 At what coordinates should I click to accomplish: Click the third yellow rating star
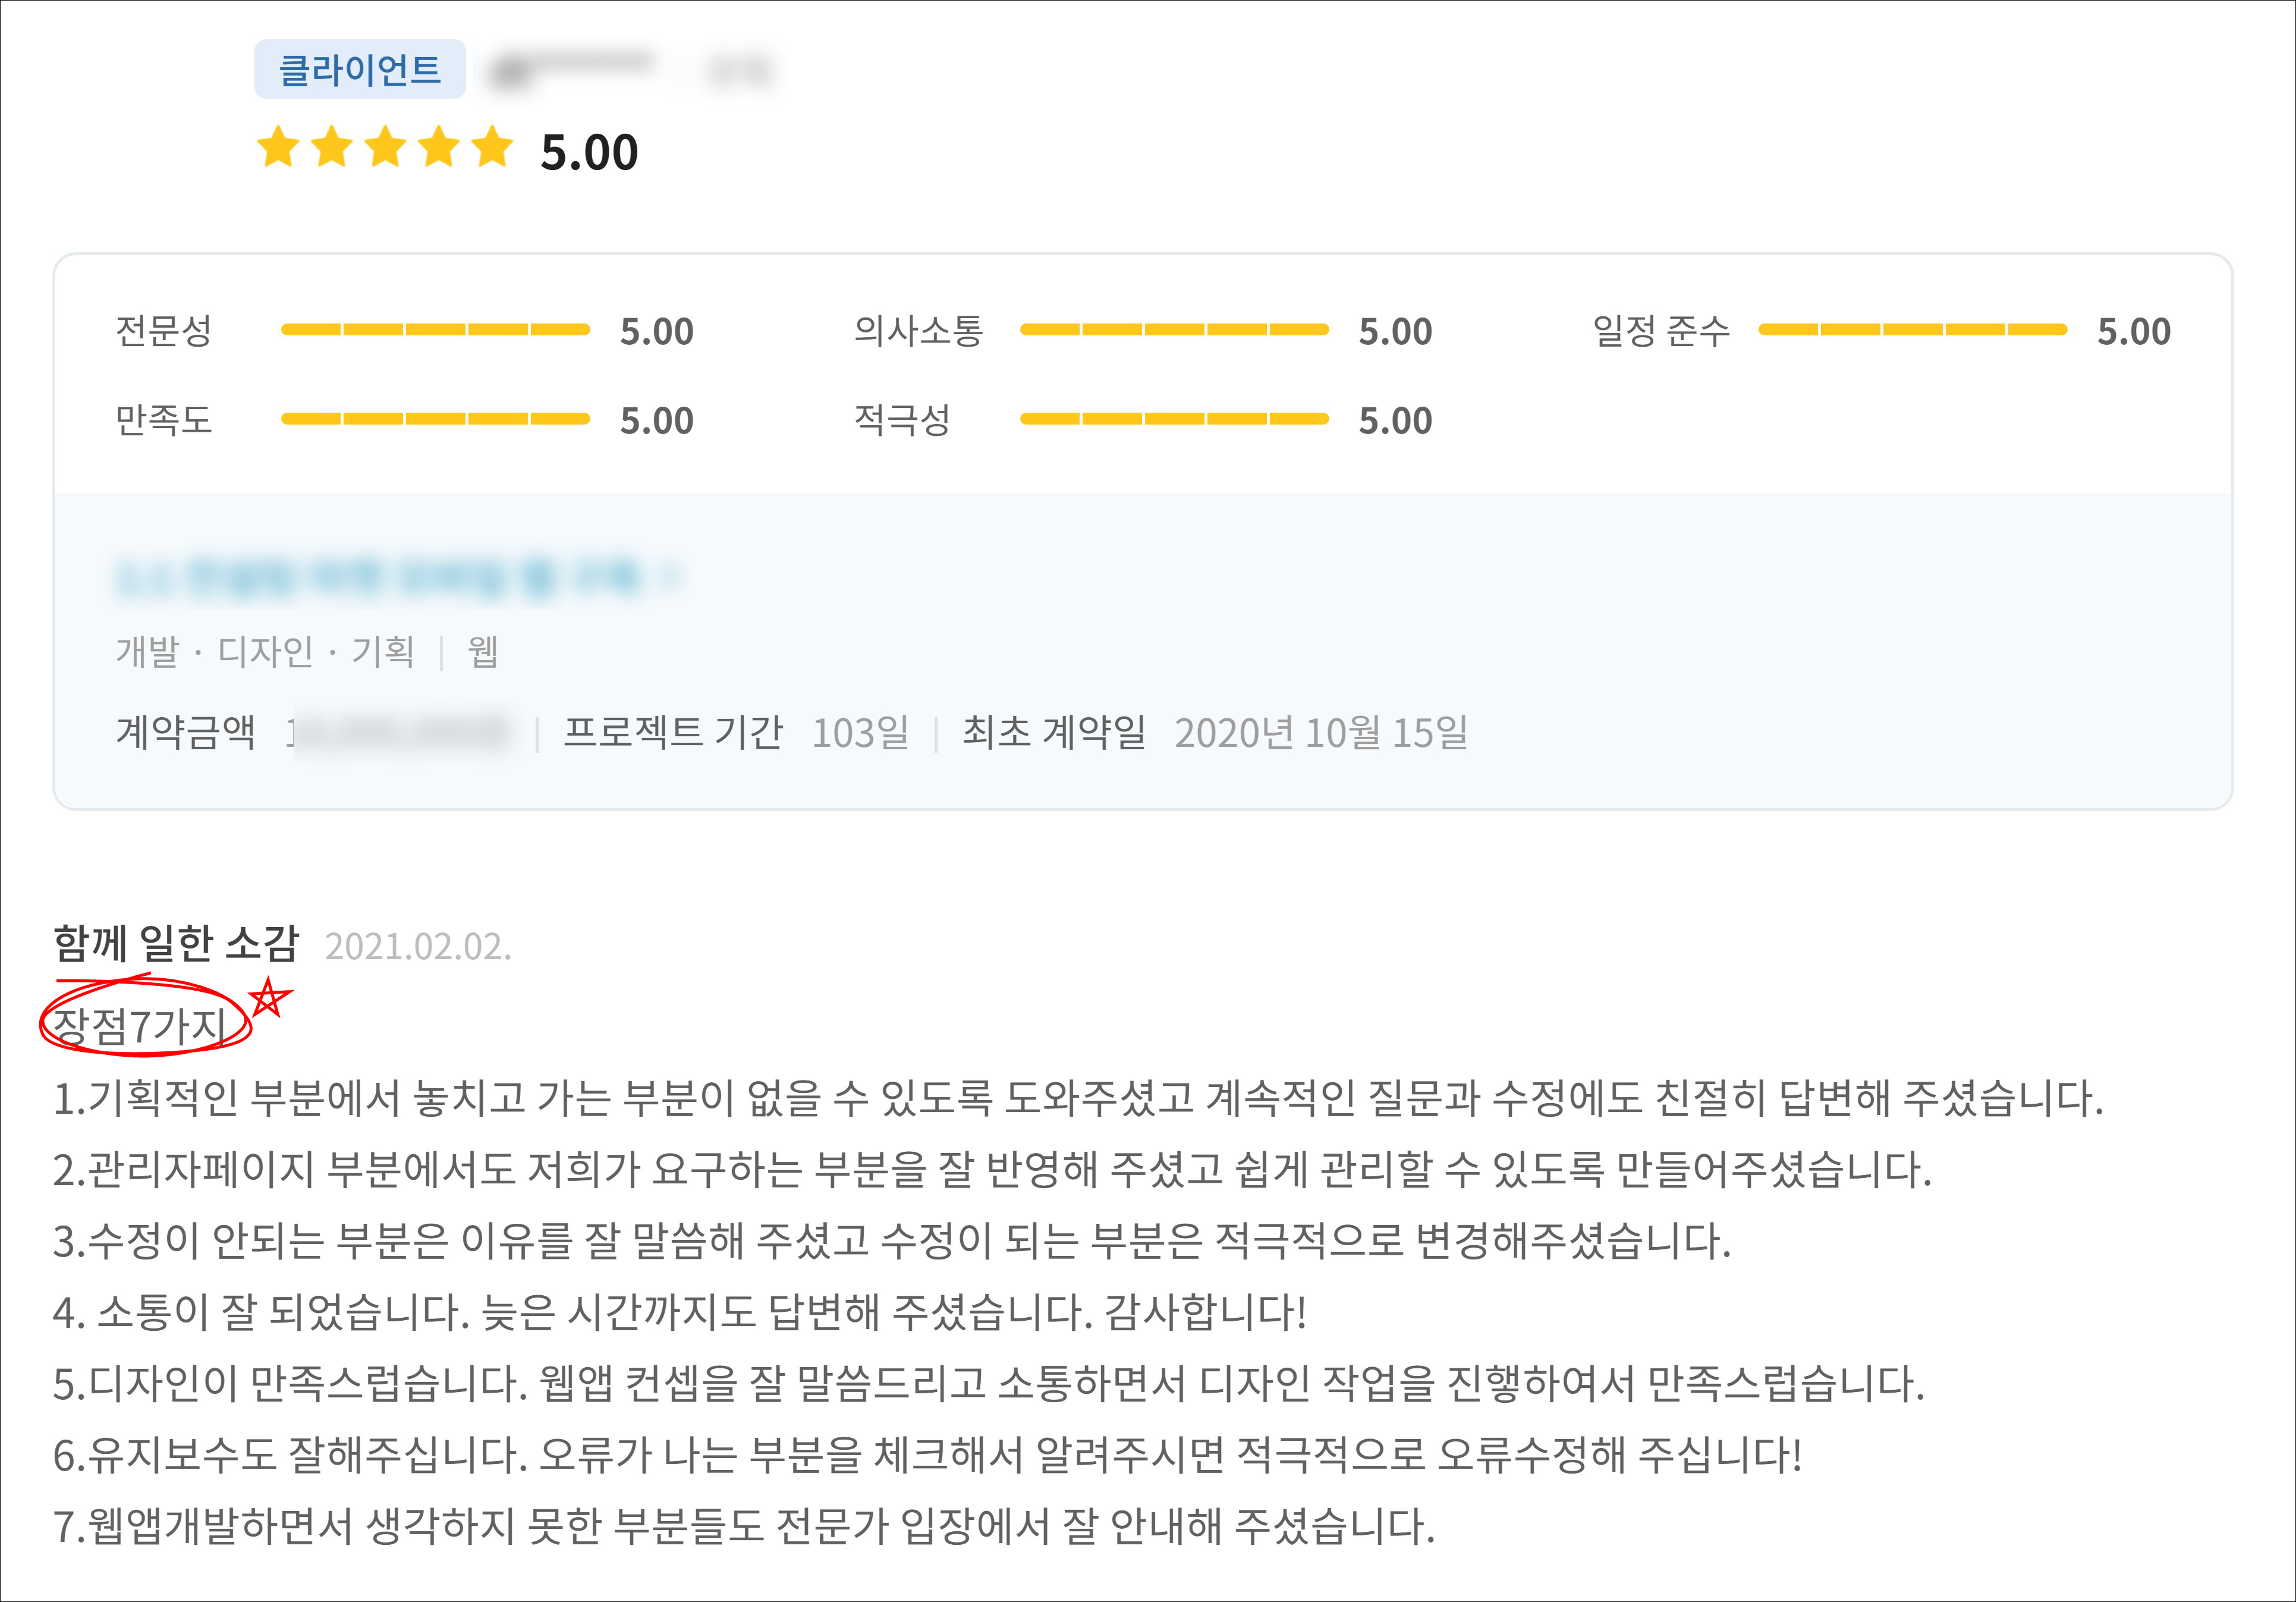click(x=386, y=148)
